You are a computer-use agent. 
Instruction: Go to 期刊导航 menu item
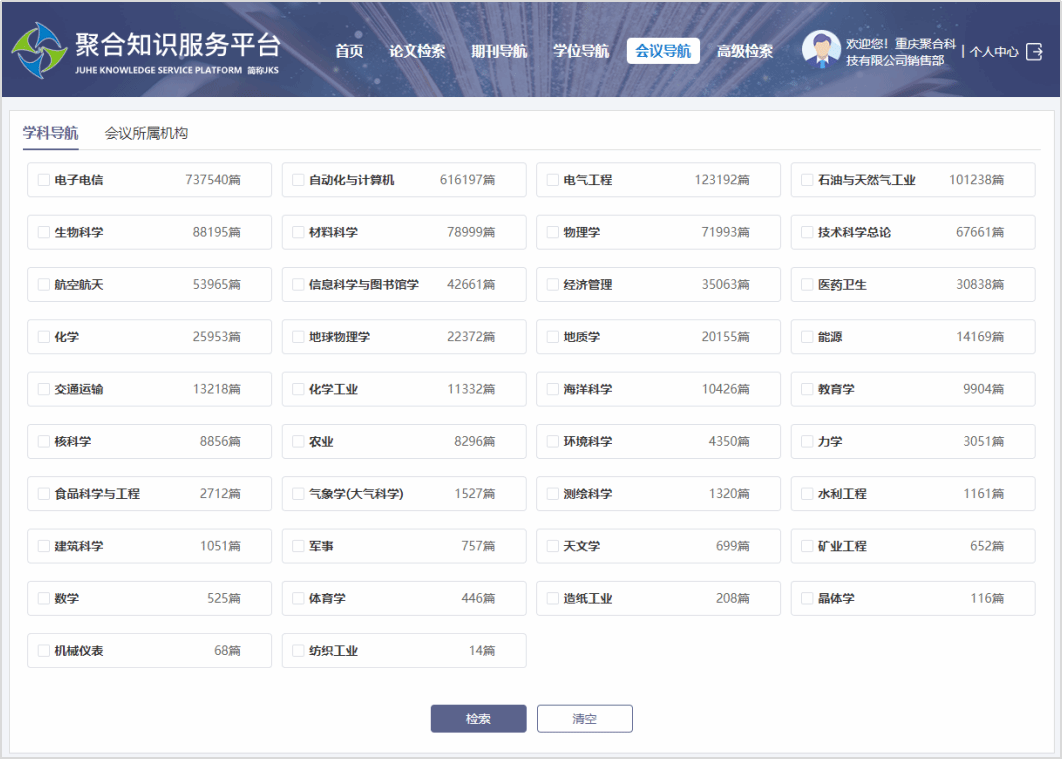point(499,51)
